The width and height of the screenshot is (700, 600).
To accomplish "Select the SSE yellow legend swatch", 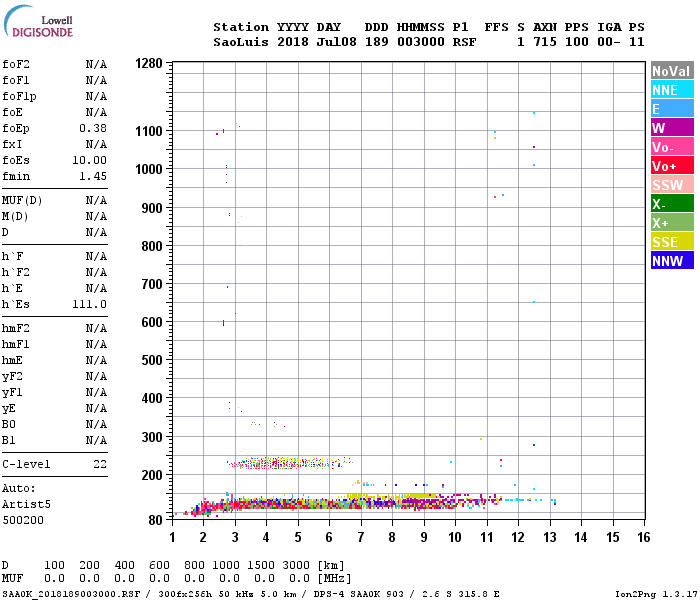I will pos(672,242).
